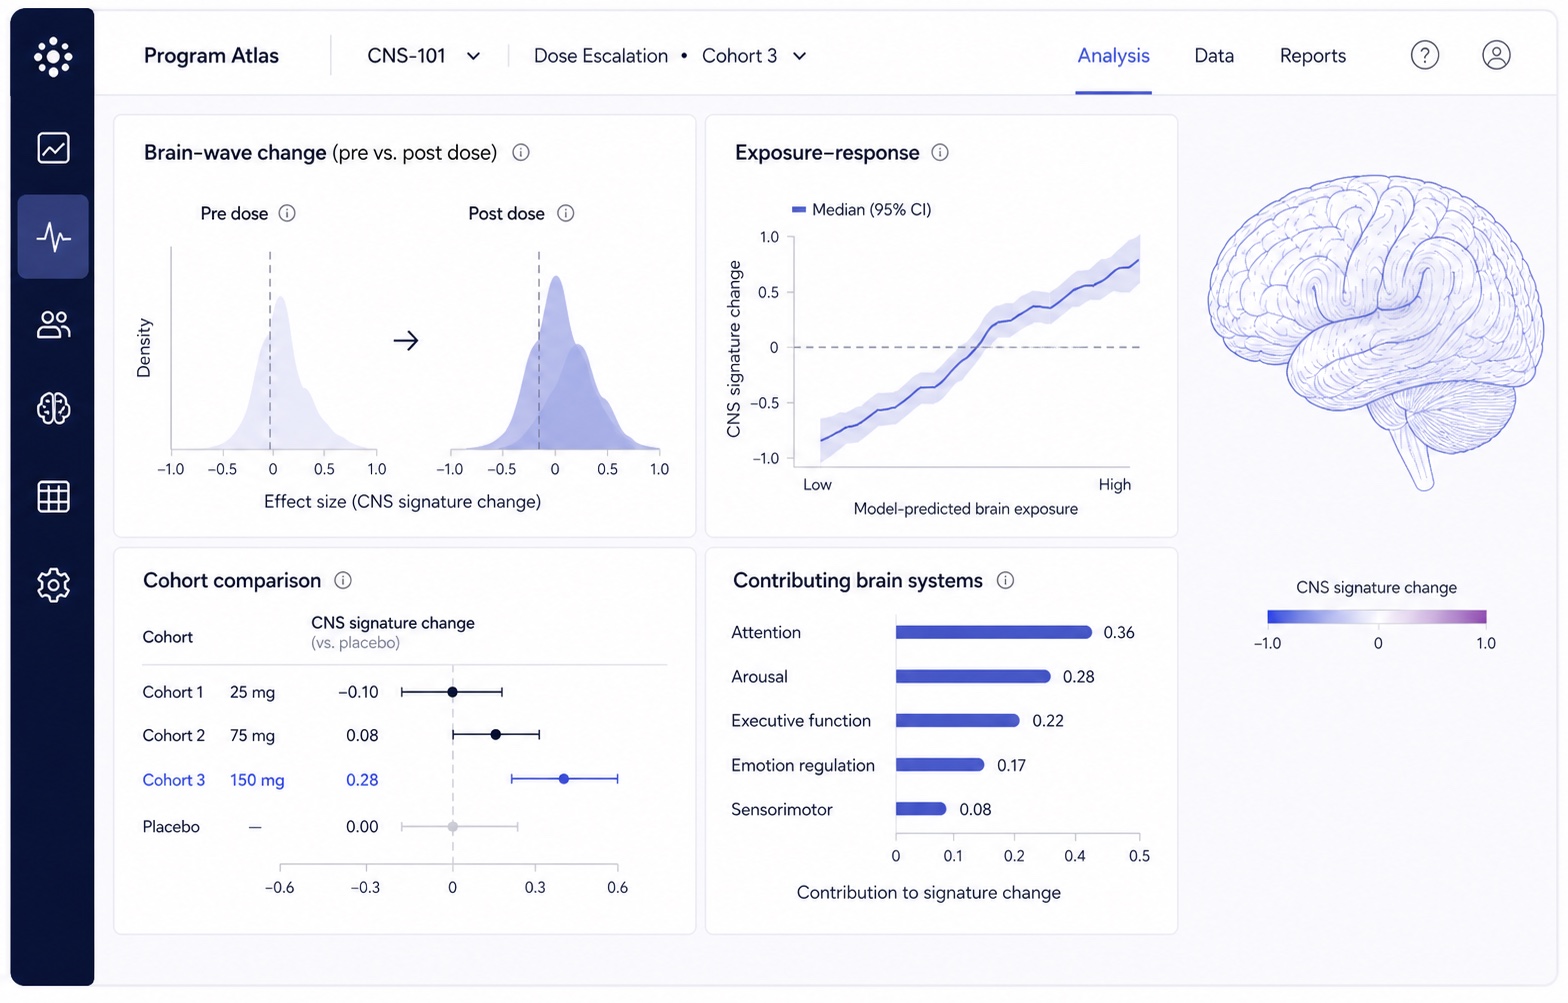The height and width of the screenshot is (1003, 1568).
Task: Click info icon beside Post dose label
Action: pos(566,213)
